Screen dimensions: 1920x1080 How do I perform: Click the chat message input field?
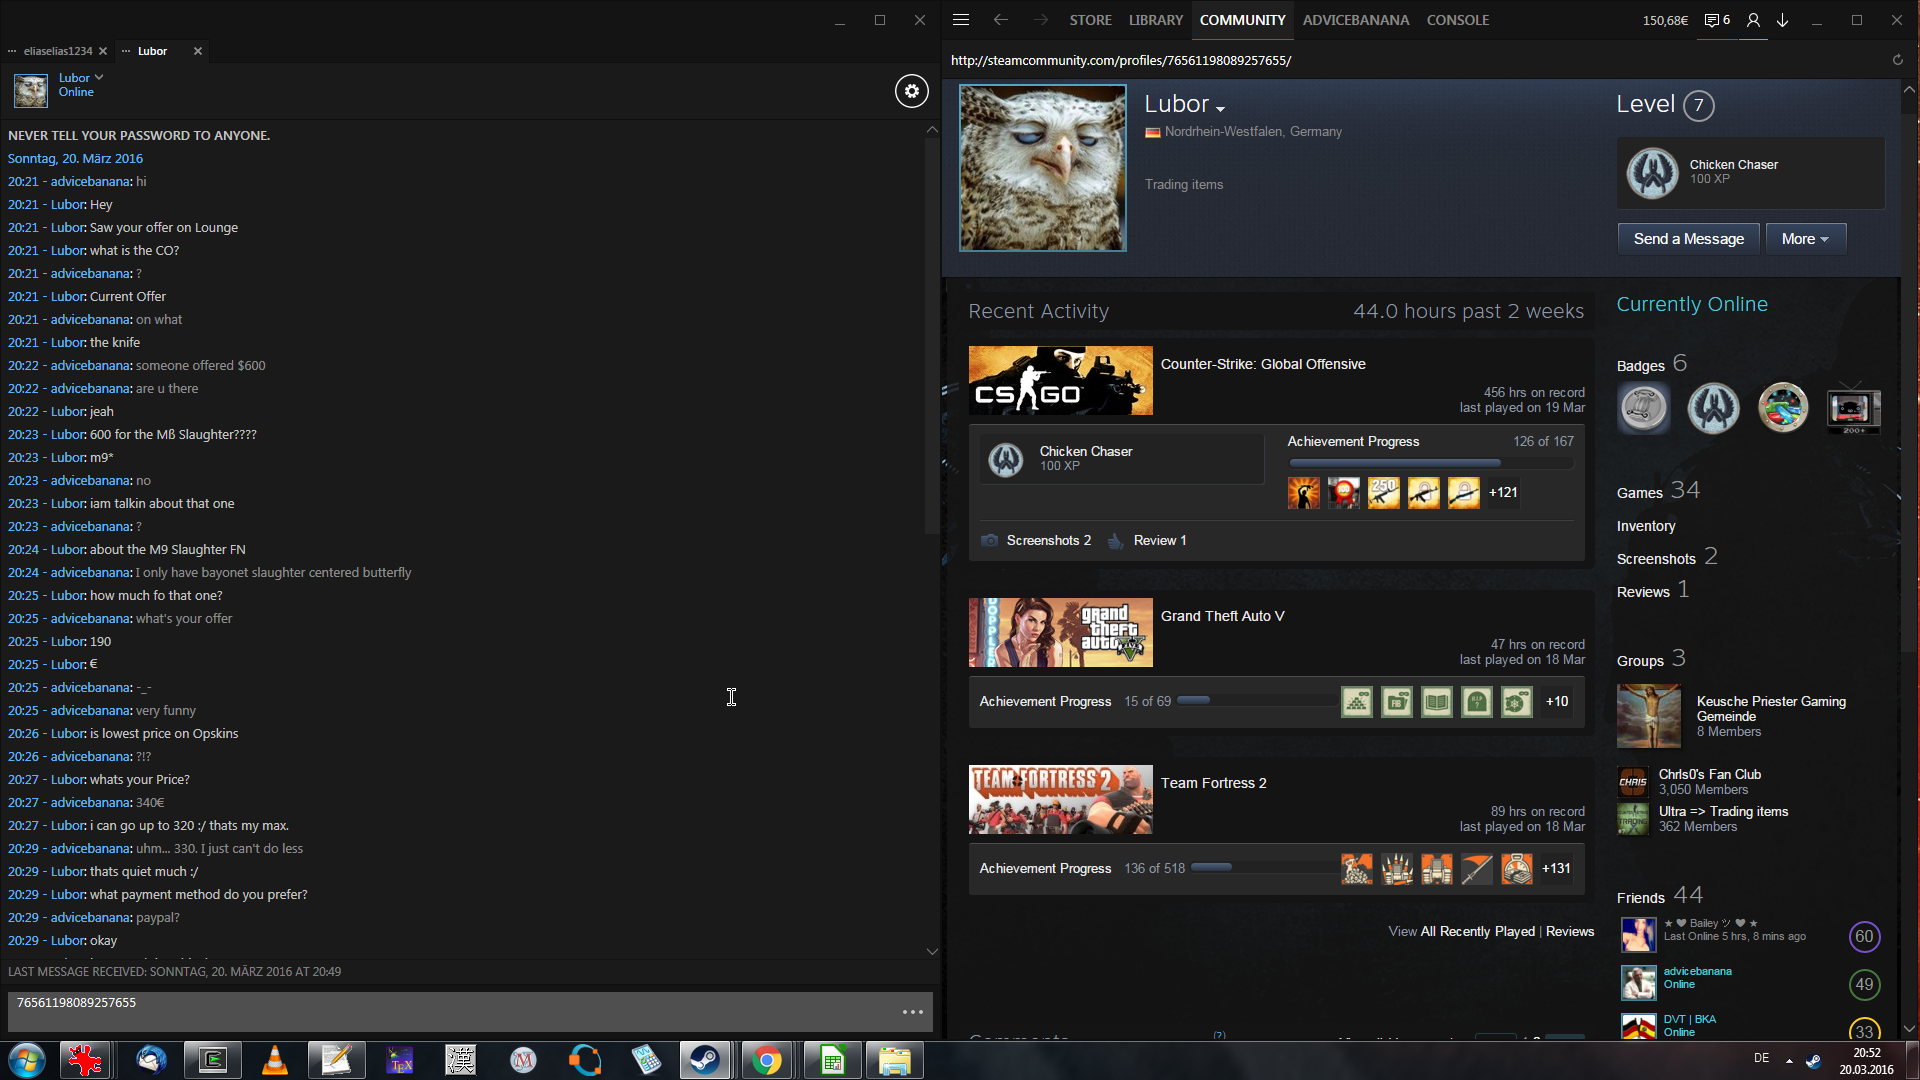click(450, 1011)
